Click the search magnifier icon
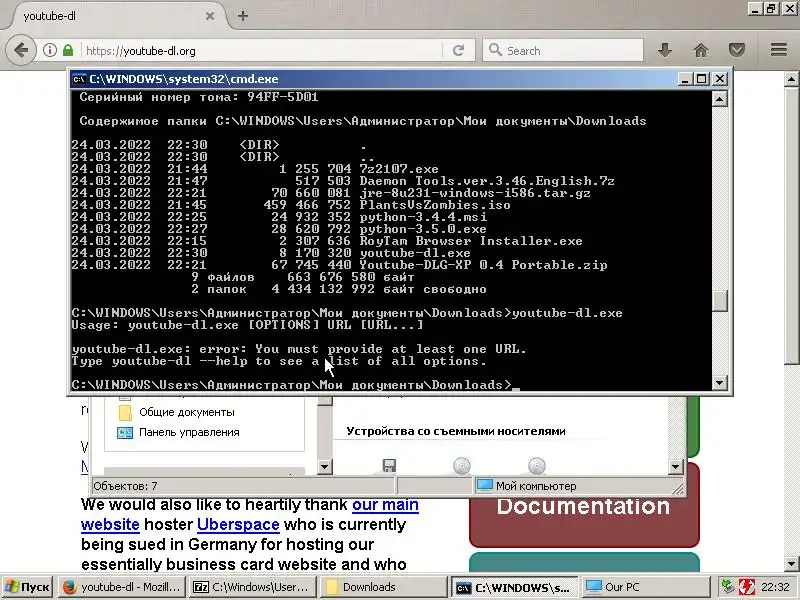800x600 pixels. tap(495, 50)
